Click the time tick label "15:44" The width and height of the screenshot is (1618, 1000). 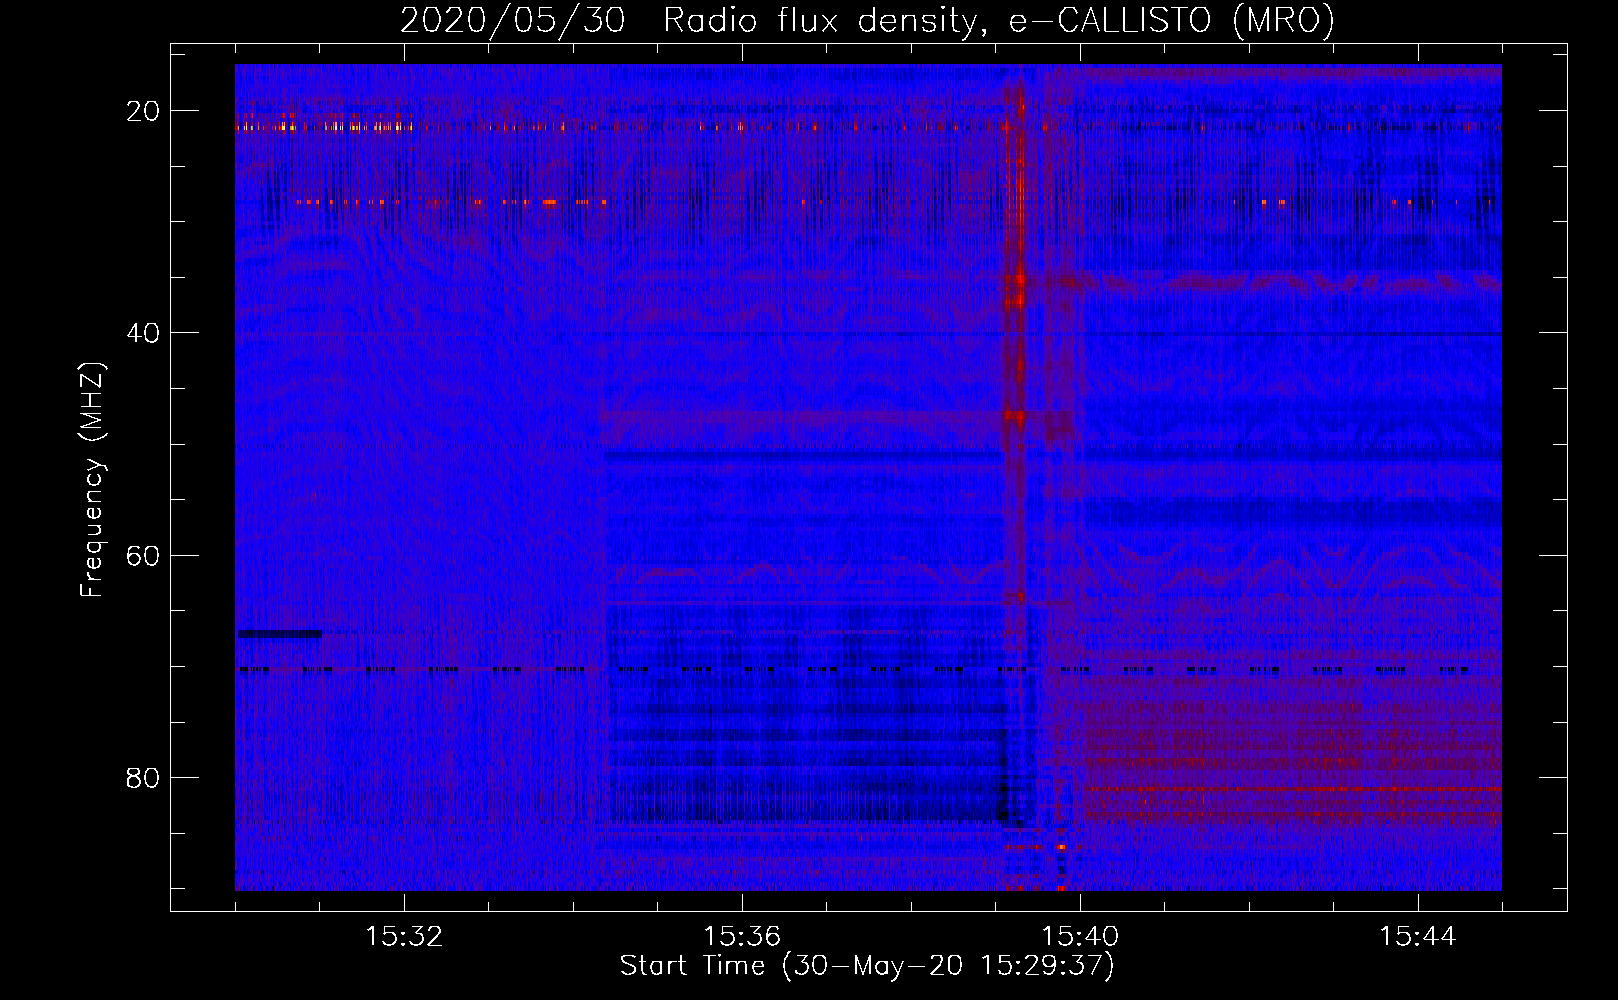click(1418, 936)
